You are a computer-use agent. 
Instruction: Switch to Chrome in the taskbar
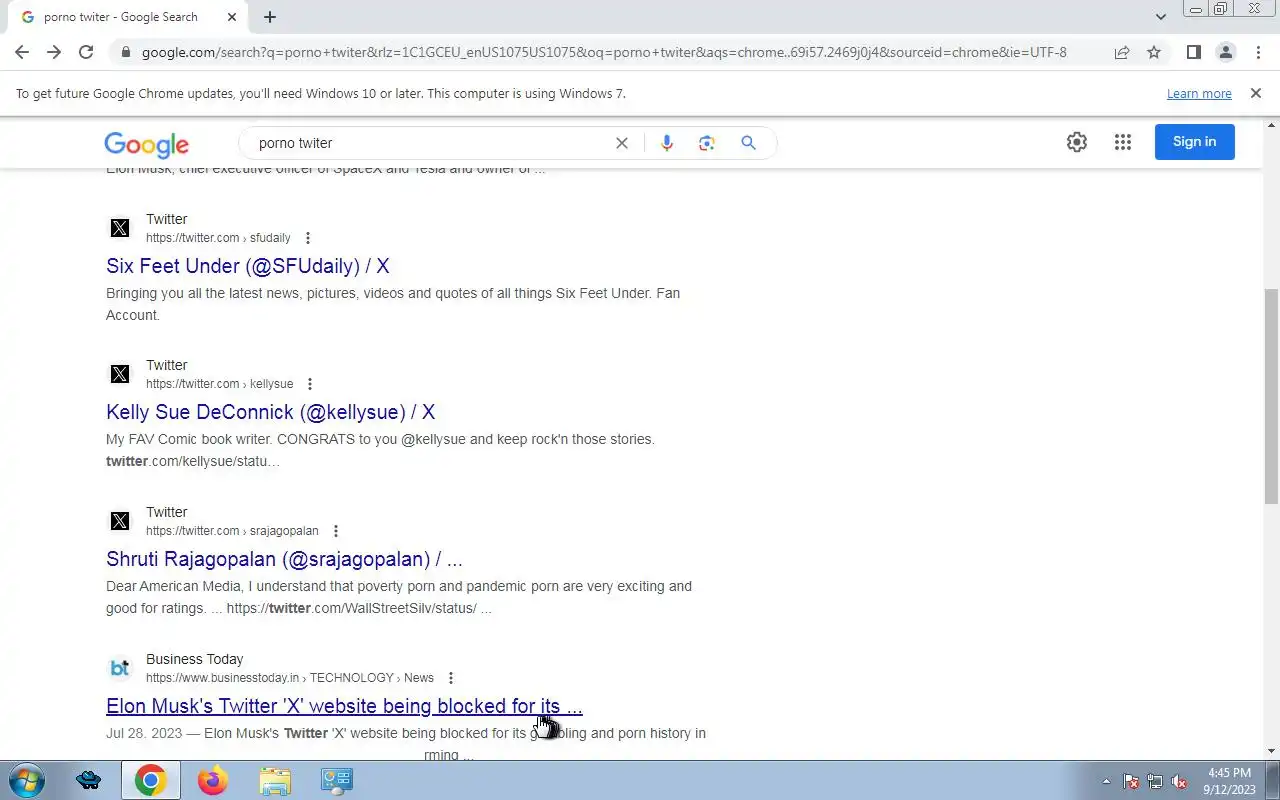point(151,780)
